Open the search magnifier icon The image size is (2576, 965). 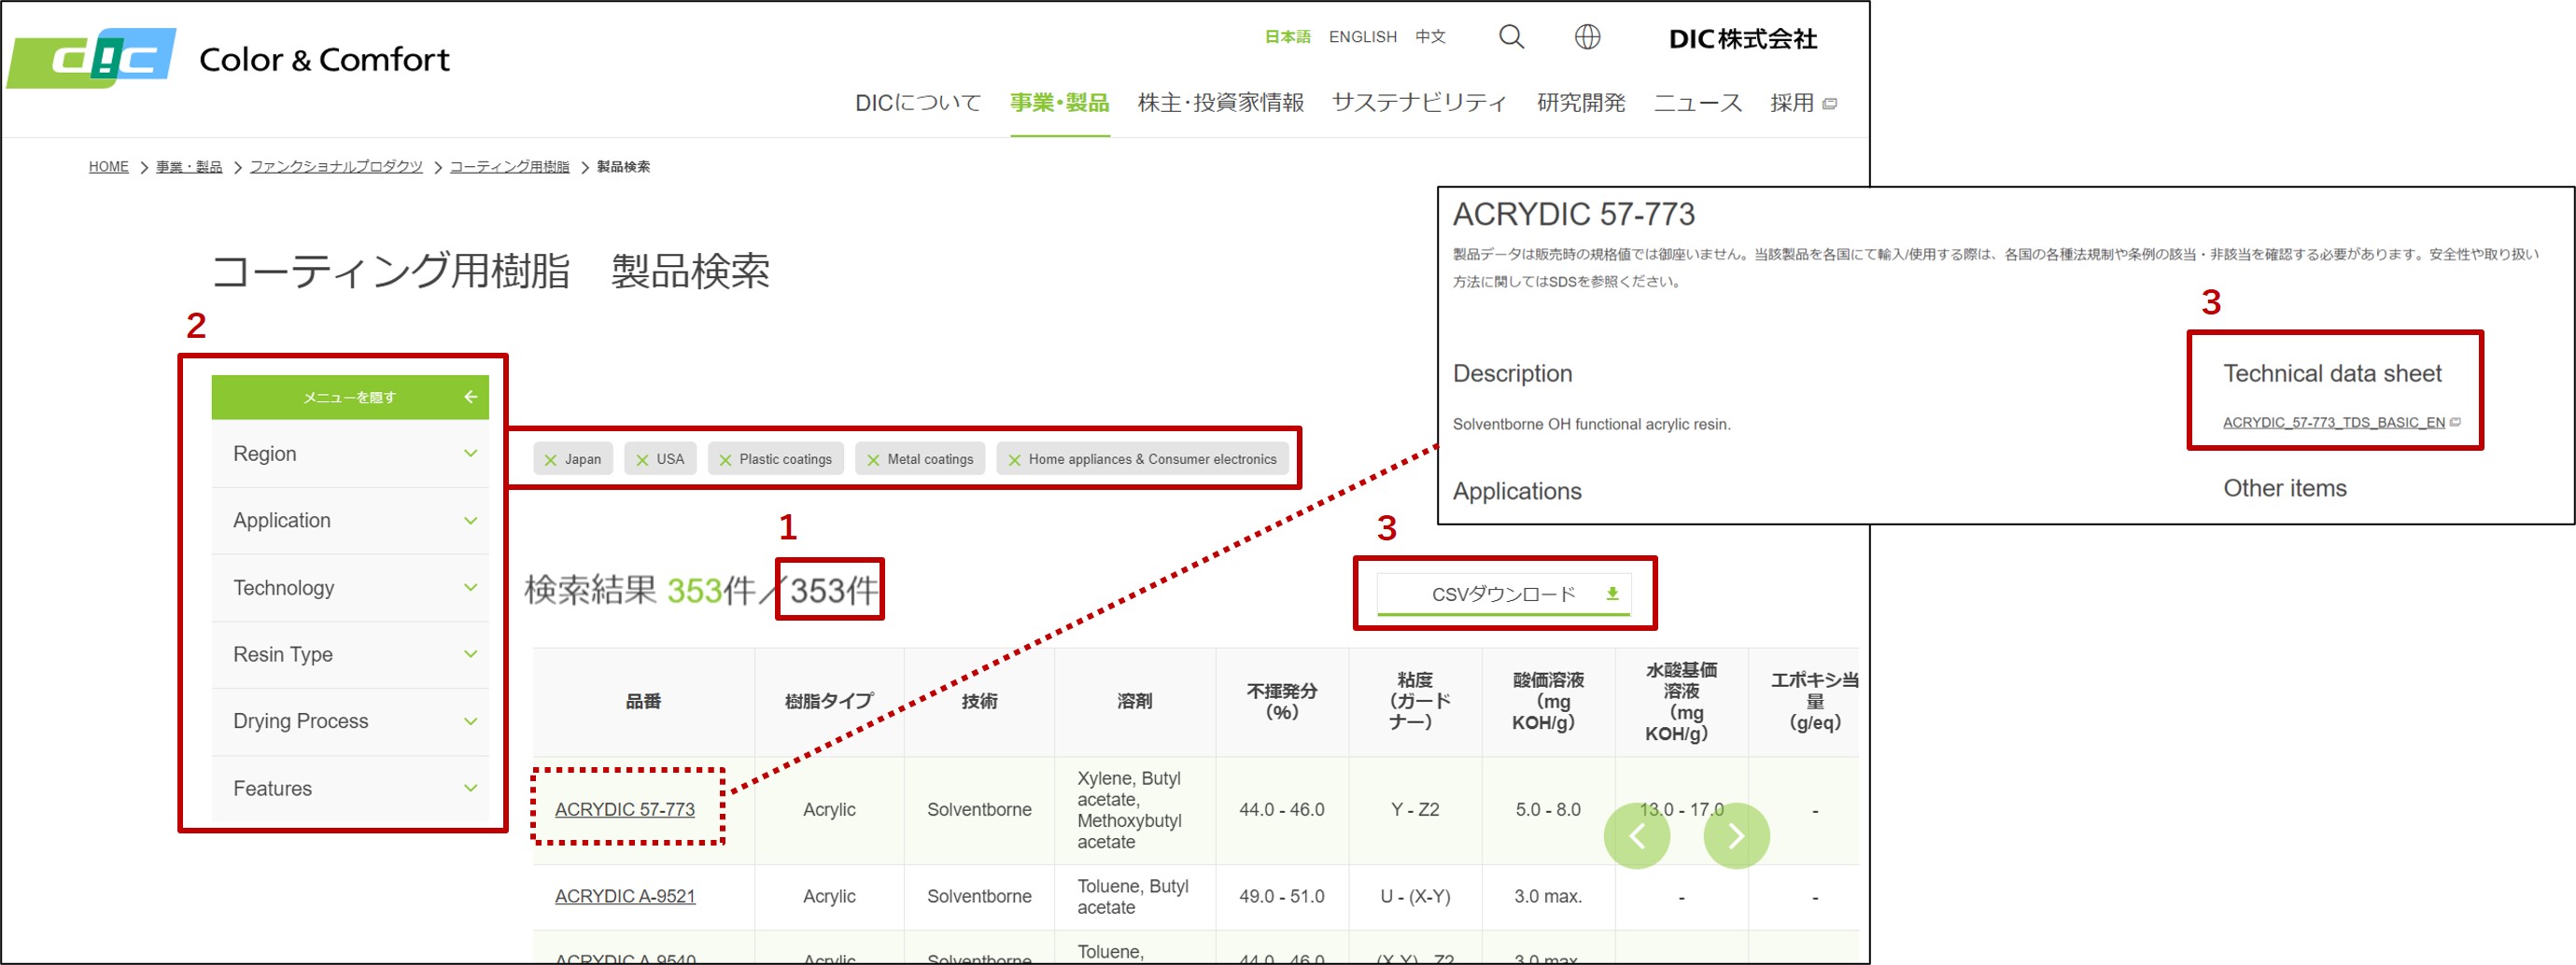click(1511, 37)
